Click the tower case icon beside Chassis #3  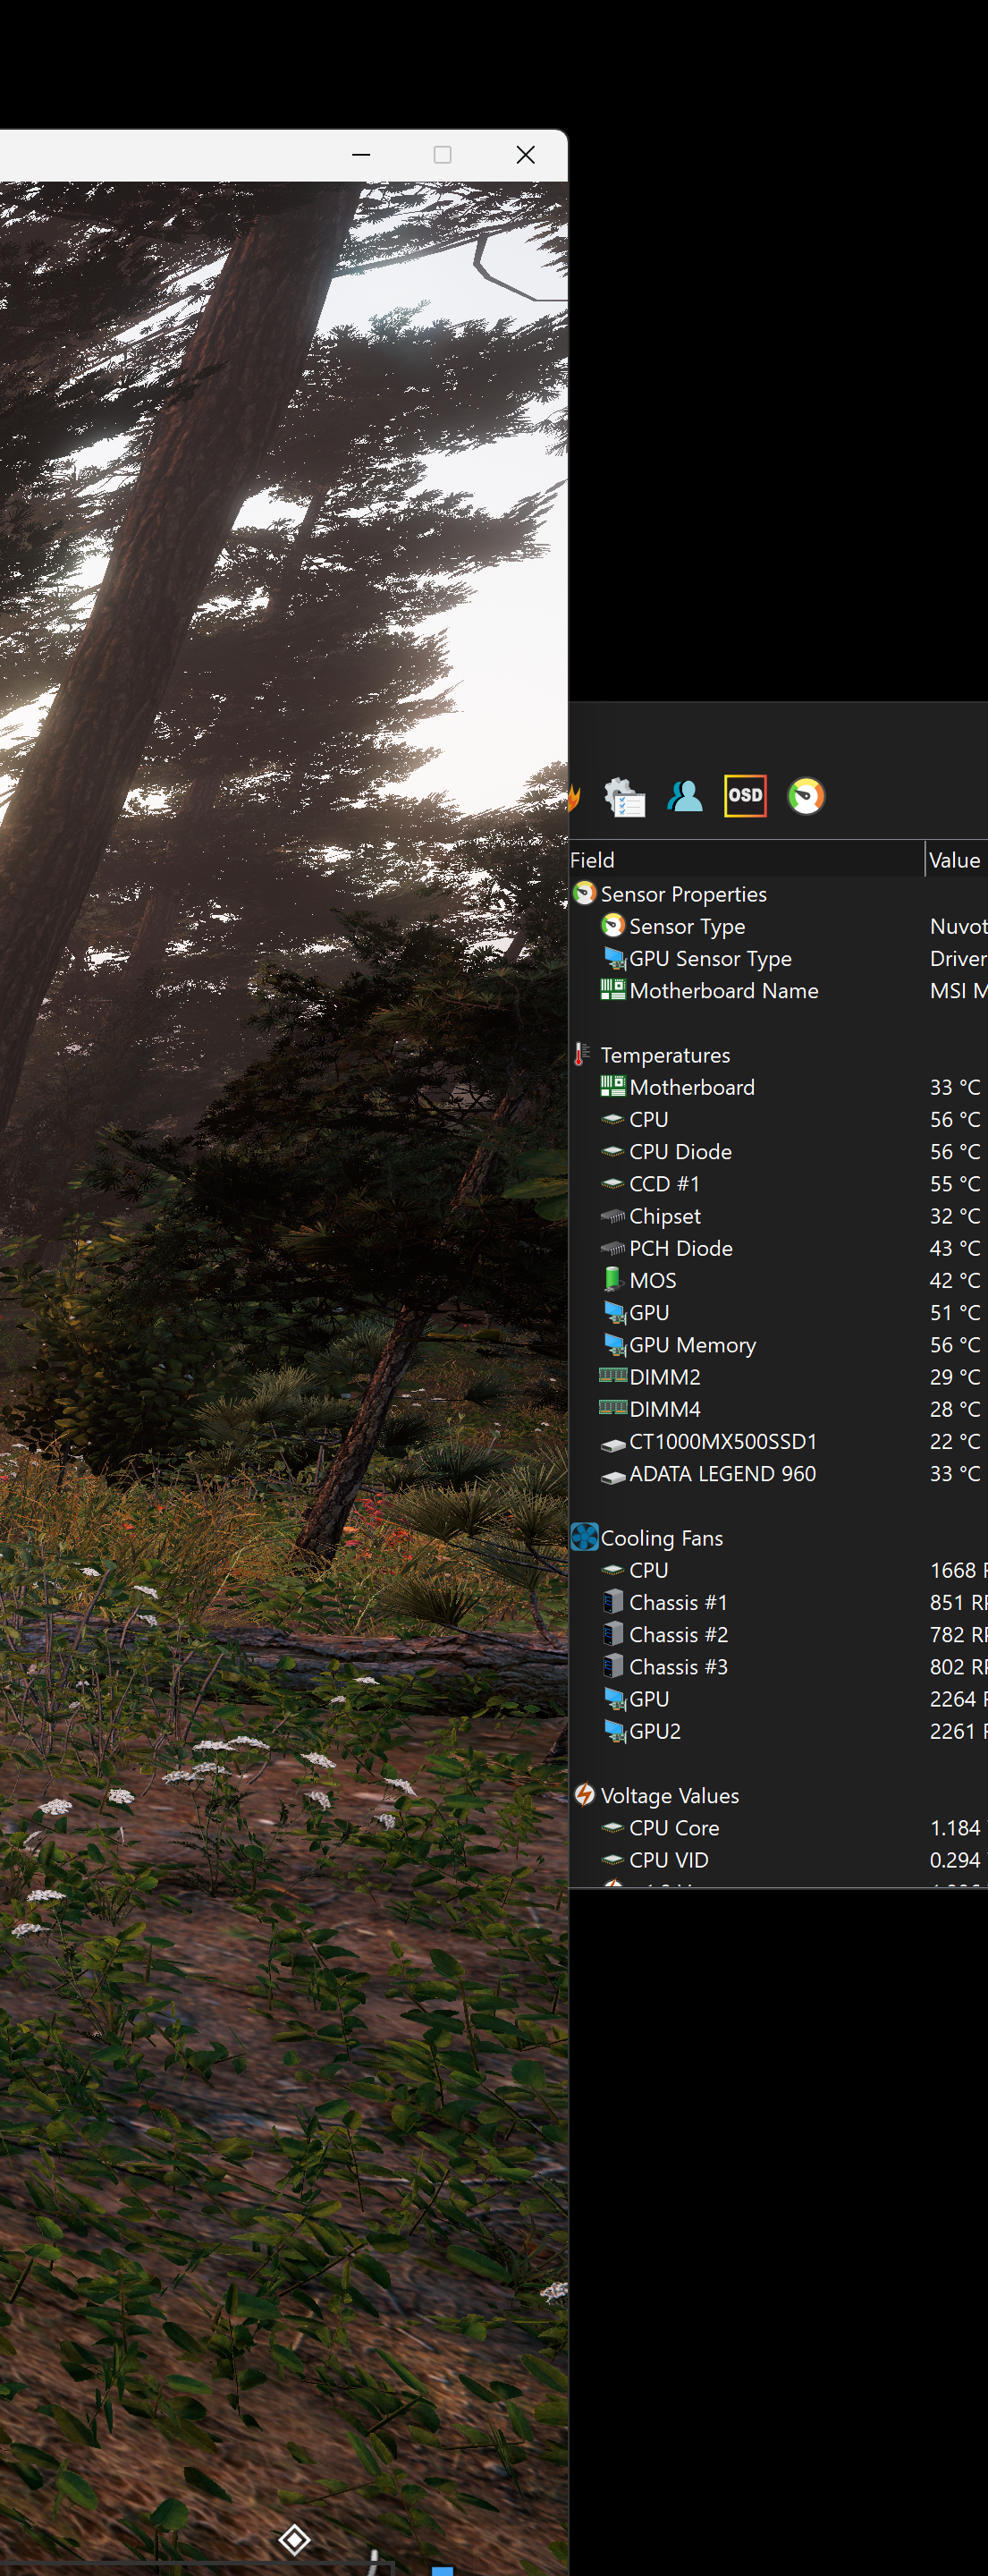(613, 1666)
